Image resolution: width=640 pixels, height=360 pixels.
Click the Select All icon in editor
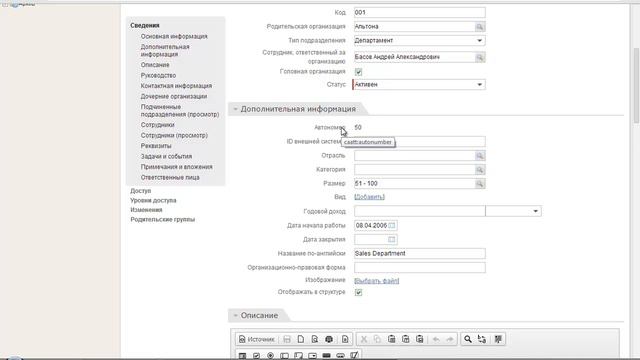click(x=498, y=339)
